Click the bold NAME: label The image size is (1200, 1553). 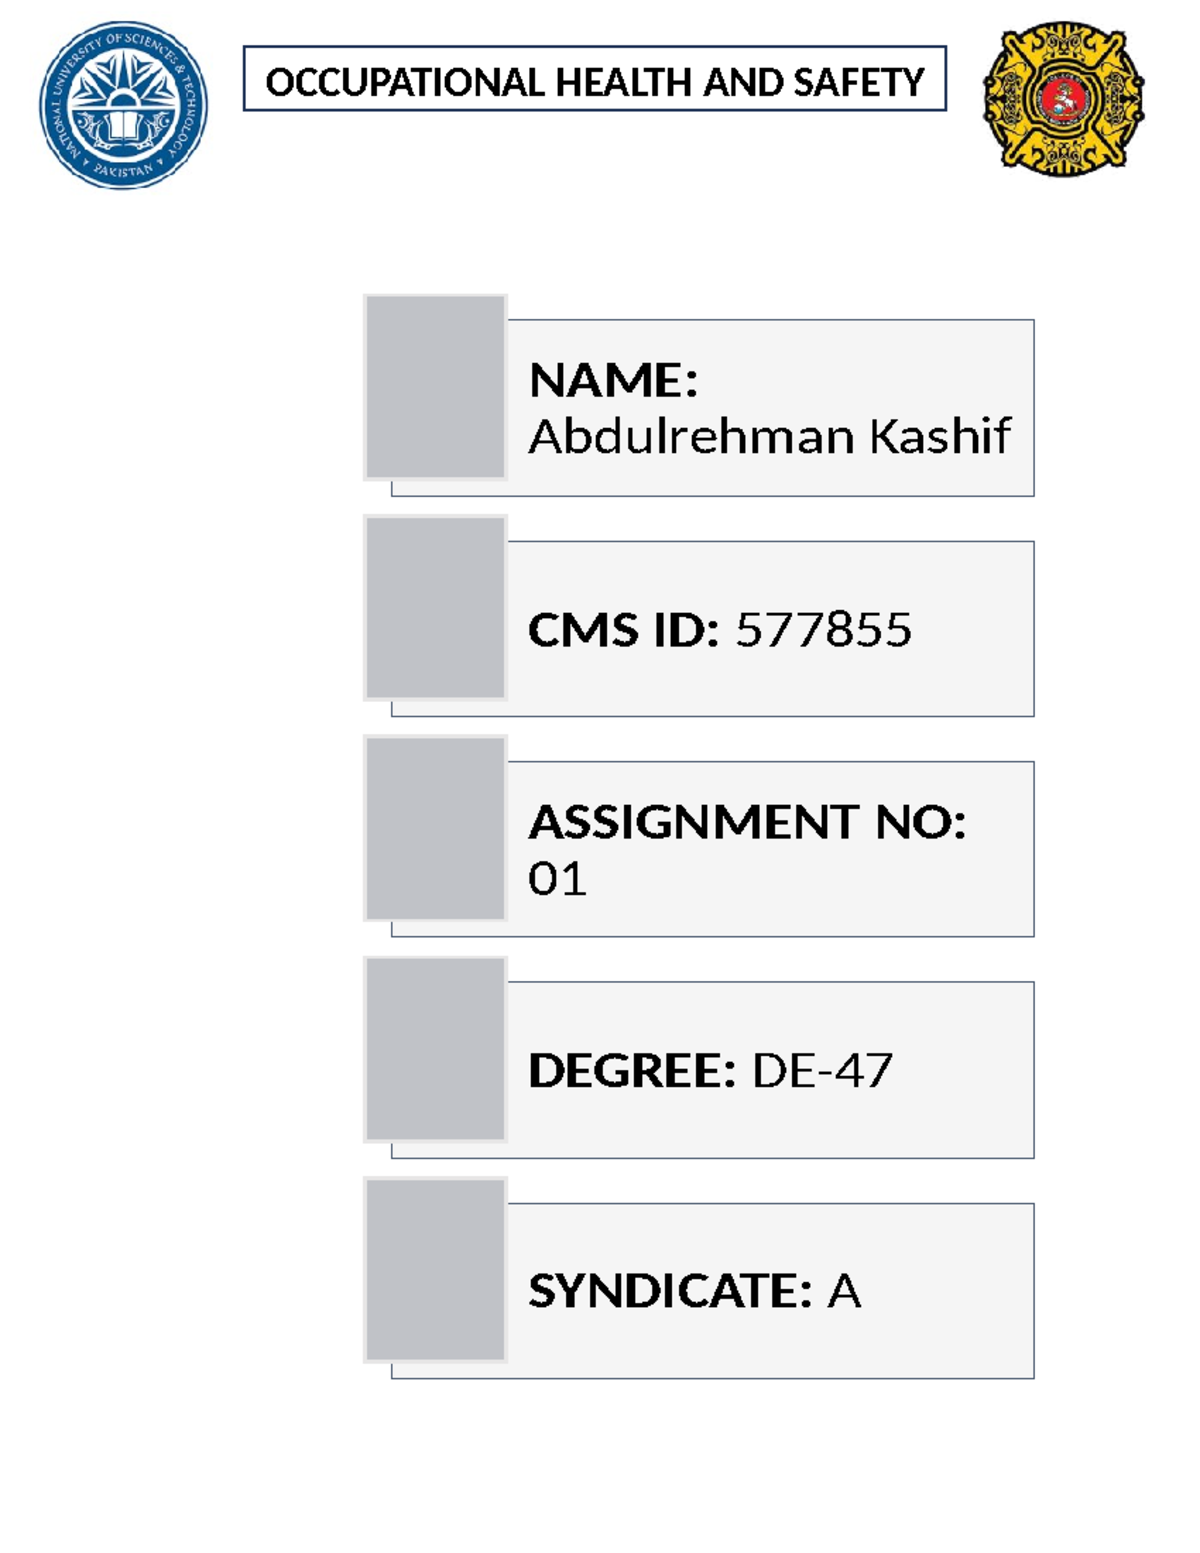pos(613,380)
